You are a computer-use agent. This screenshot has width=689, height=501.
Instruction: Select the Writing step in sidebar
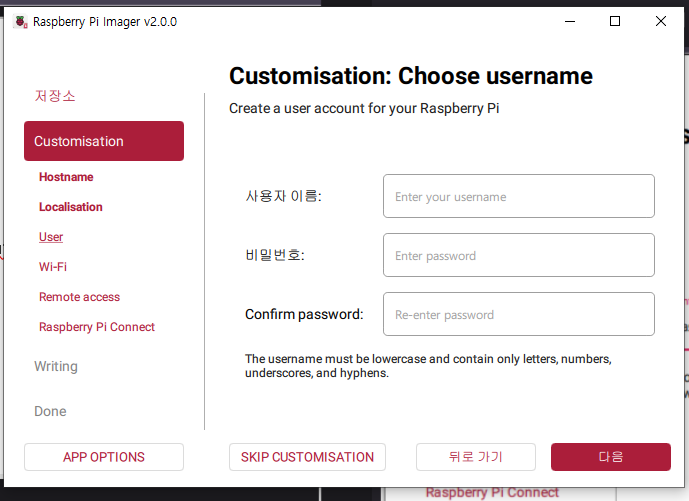(x=56, y=366)
